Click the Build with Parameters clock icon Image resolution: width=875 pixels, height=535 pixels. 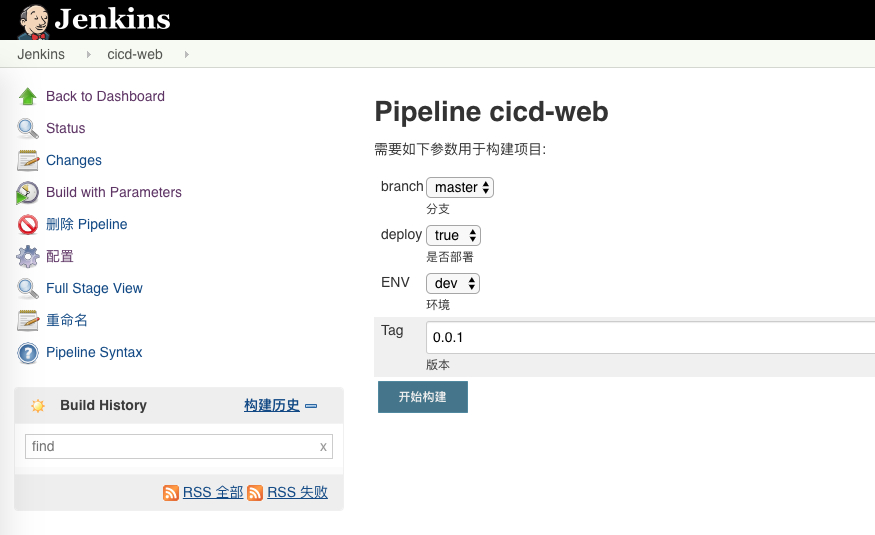click(x=27, y=193)
